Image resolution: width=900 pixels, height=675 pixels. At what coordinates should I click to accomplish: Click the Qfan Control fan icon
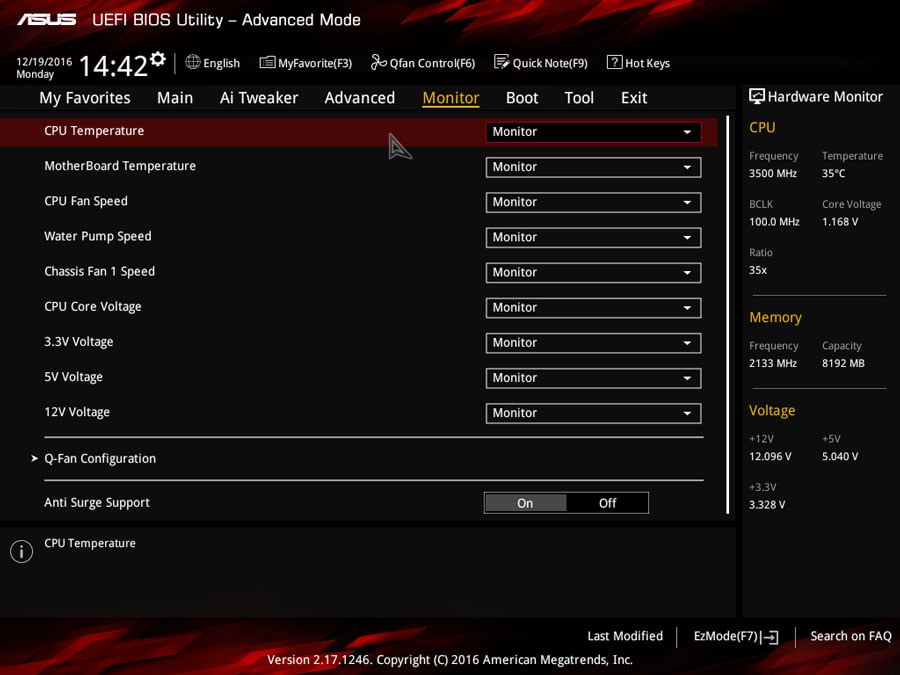pos(378,62)
